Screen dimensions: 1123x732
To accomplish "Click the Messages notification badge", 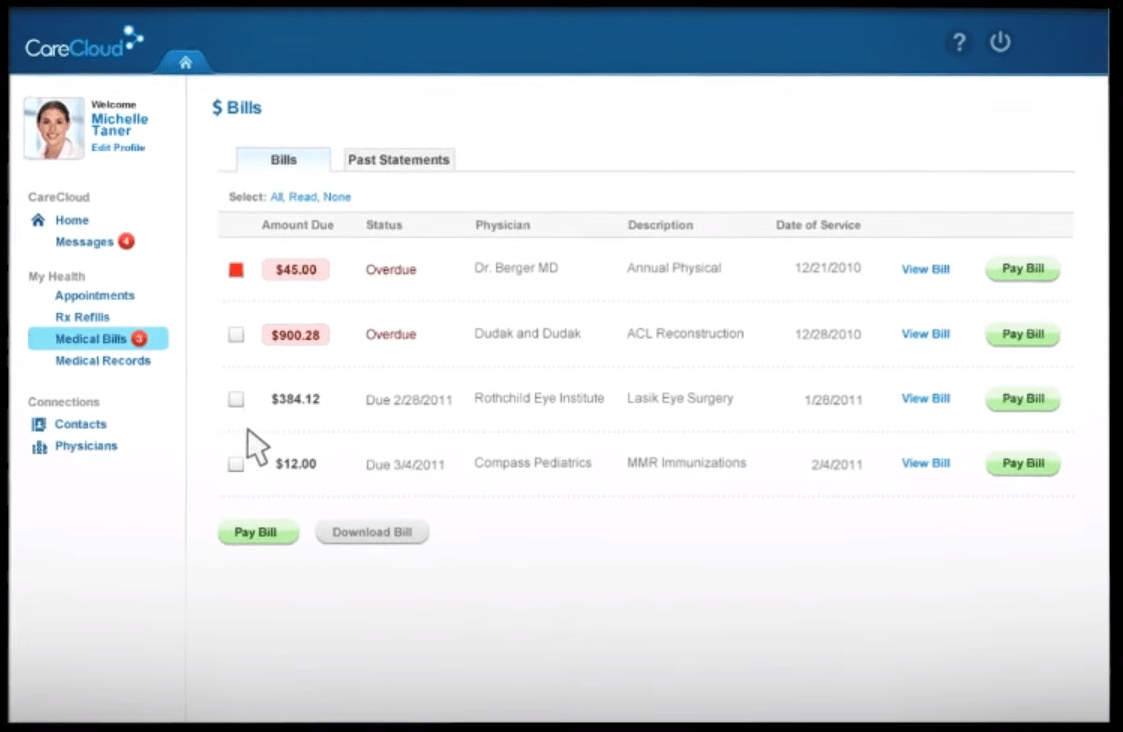I will pos(126,242).
